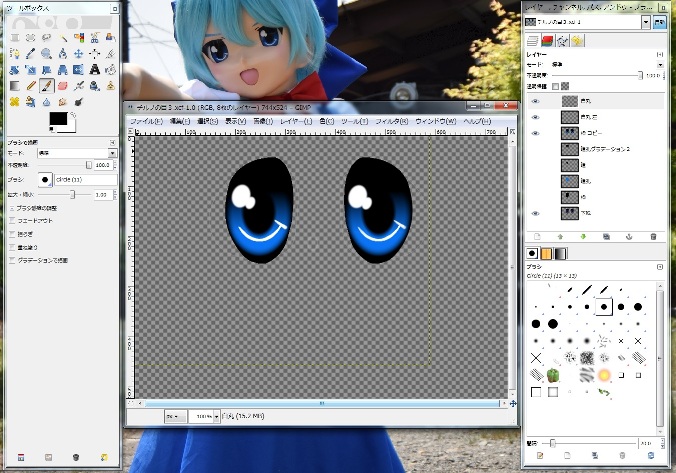676x473 pixels.
Task: Pick the Fuzzy Select magic wand tool
Action: (x=63, y=38)
